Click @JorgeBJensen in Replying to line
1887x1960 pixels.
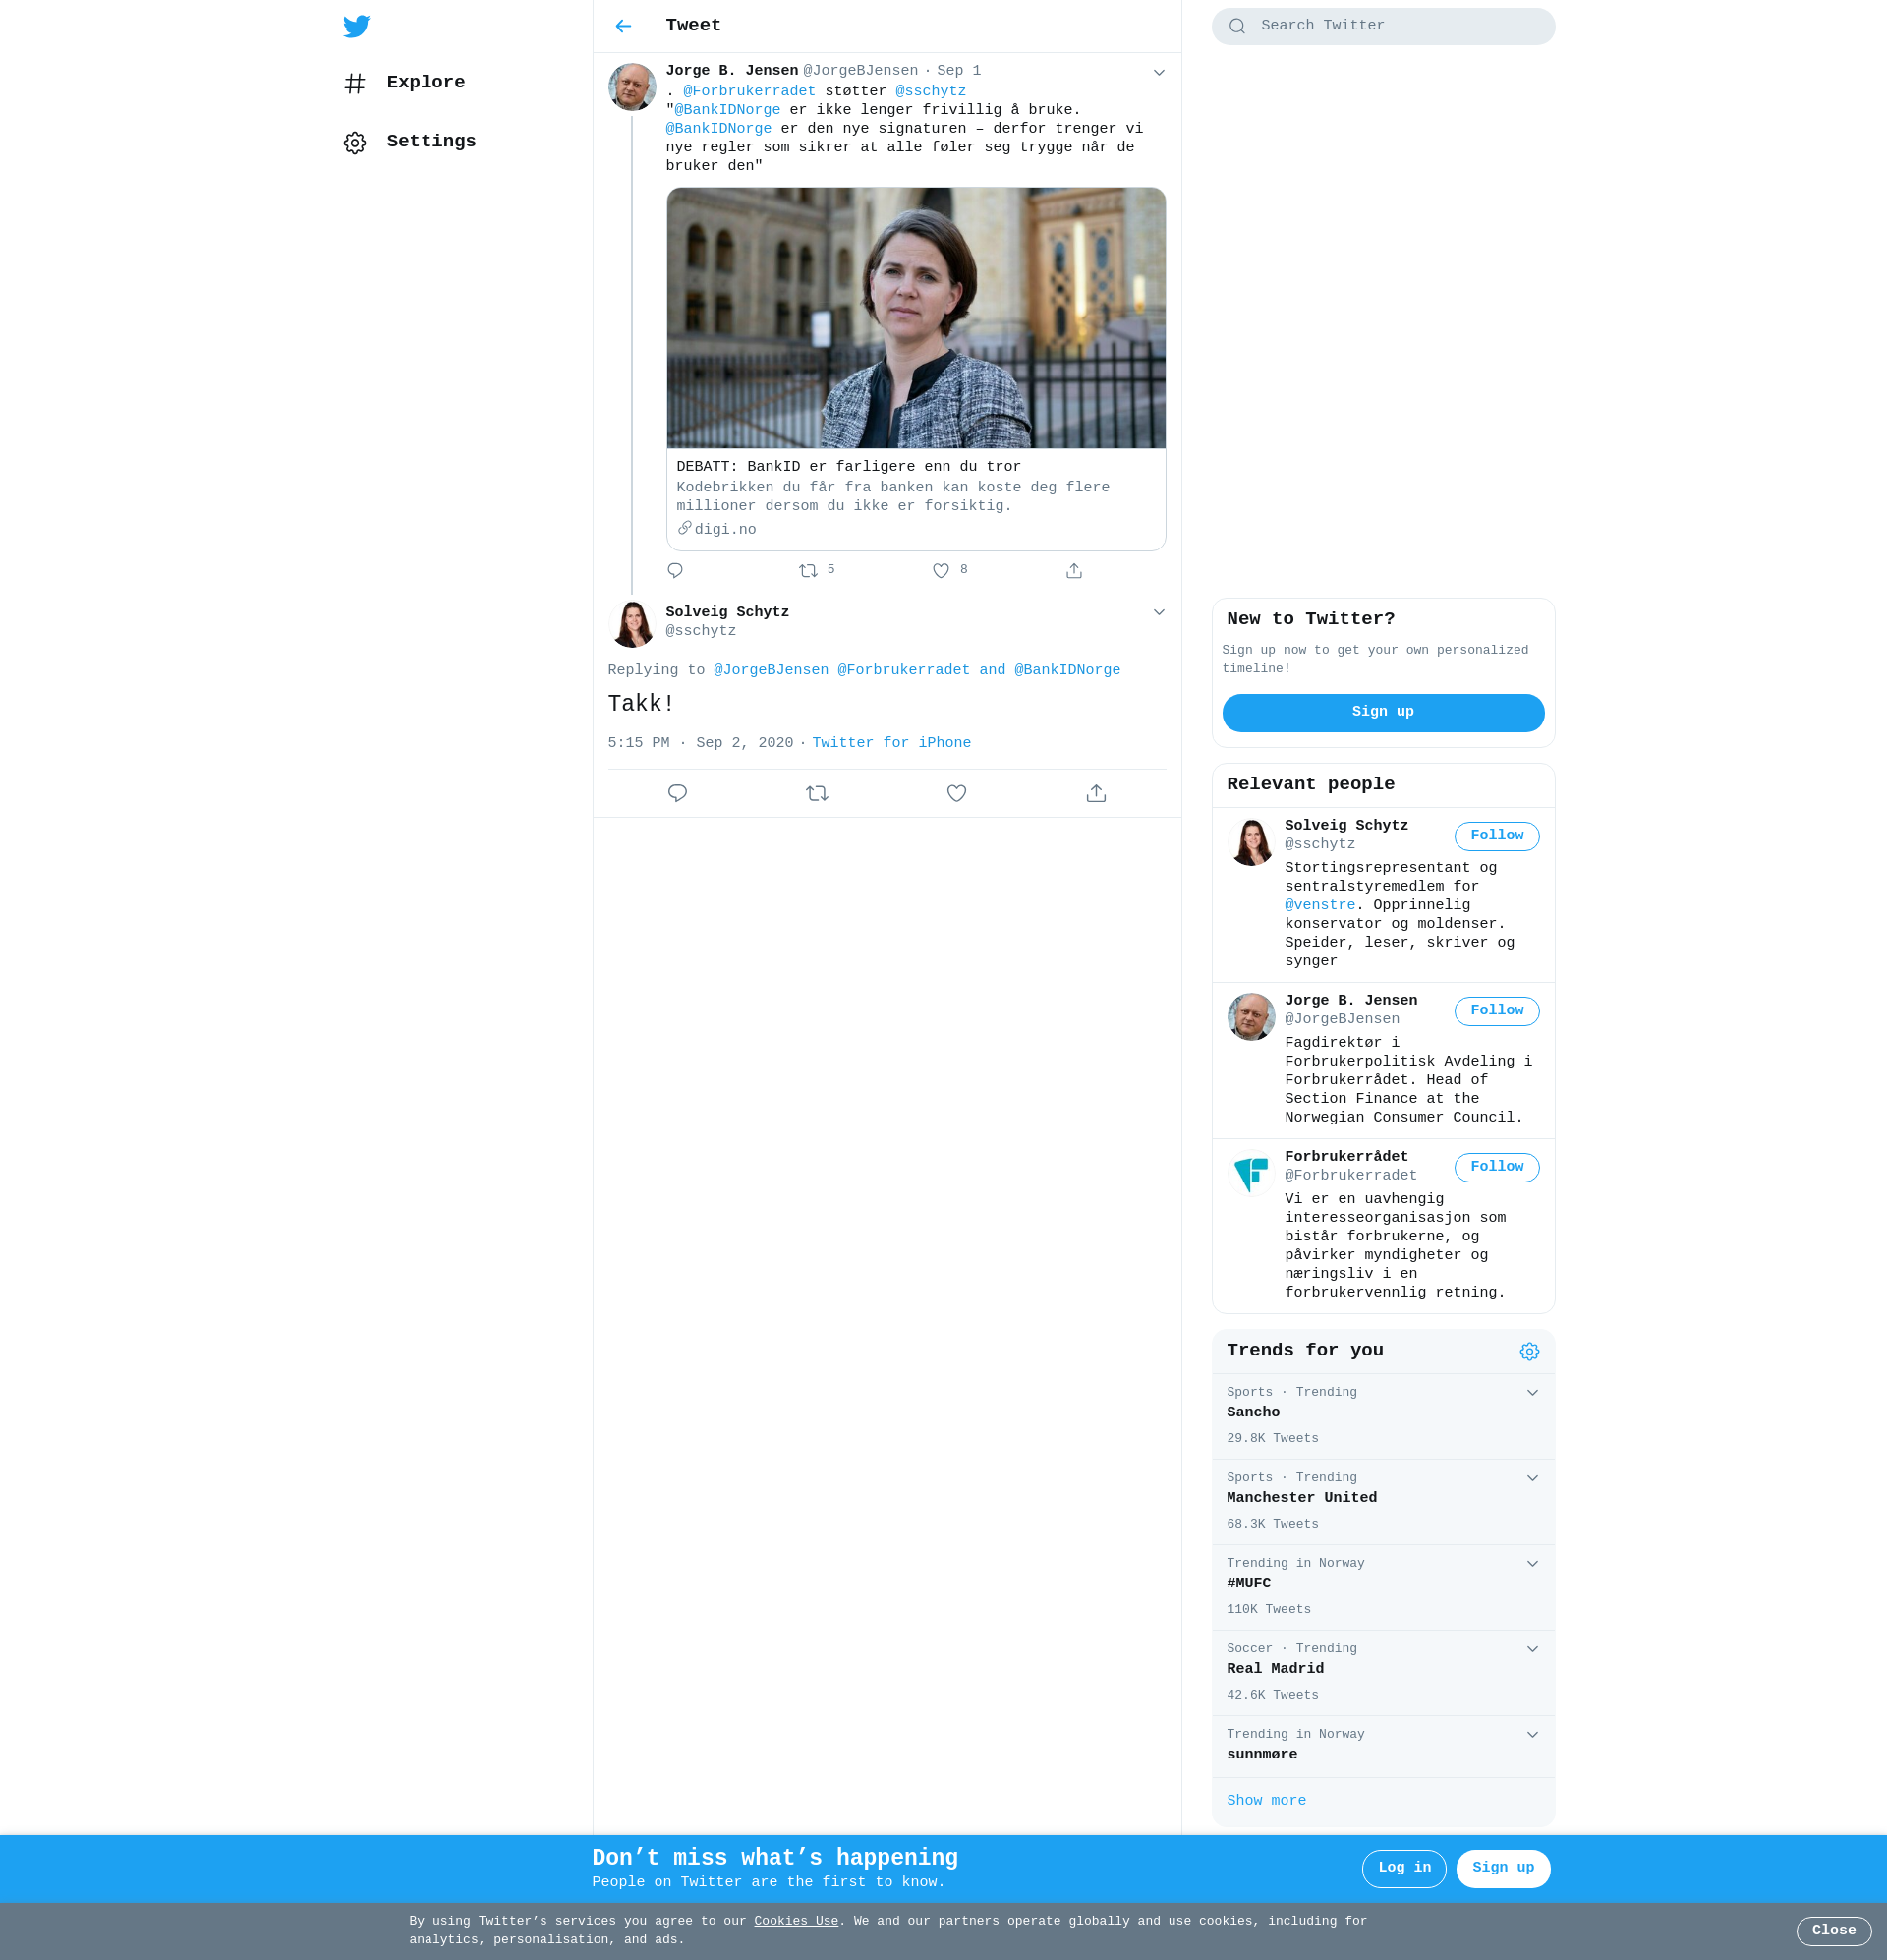[x=770, y=670]
